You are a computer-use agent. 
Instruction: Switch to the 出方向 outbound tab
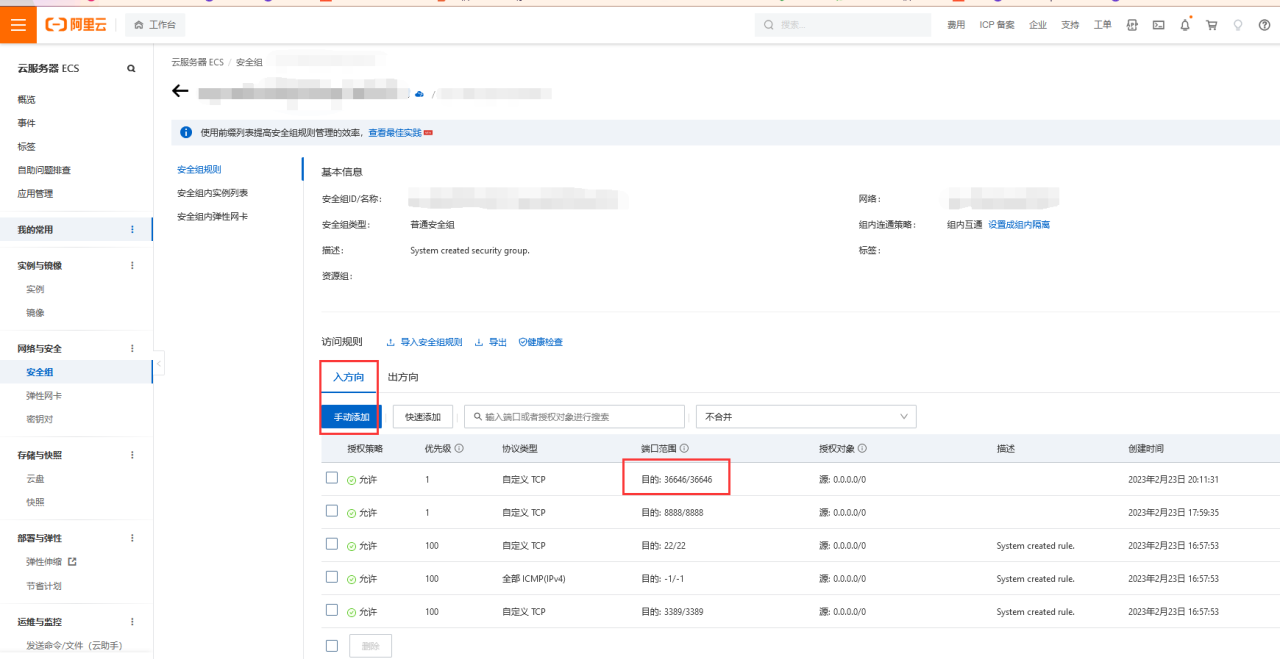403,377
